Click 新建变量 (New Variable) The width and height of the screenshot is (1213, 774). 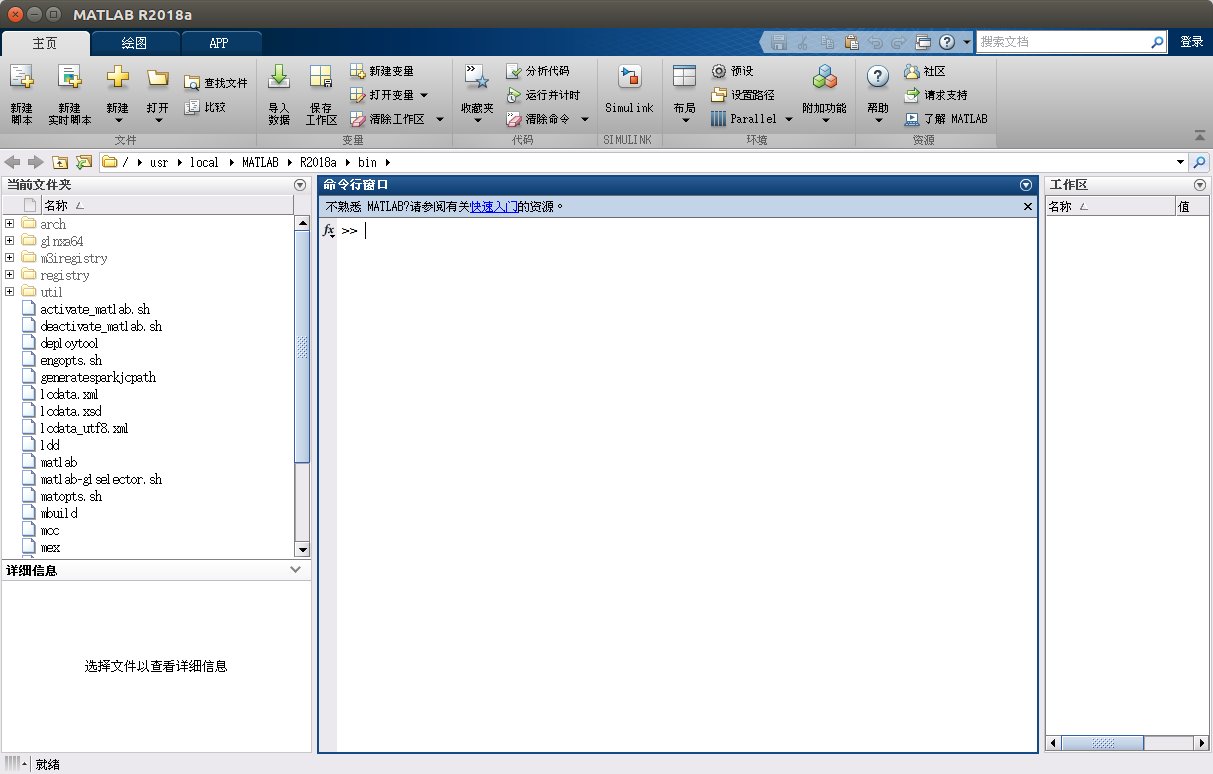click(381, 71)
